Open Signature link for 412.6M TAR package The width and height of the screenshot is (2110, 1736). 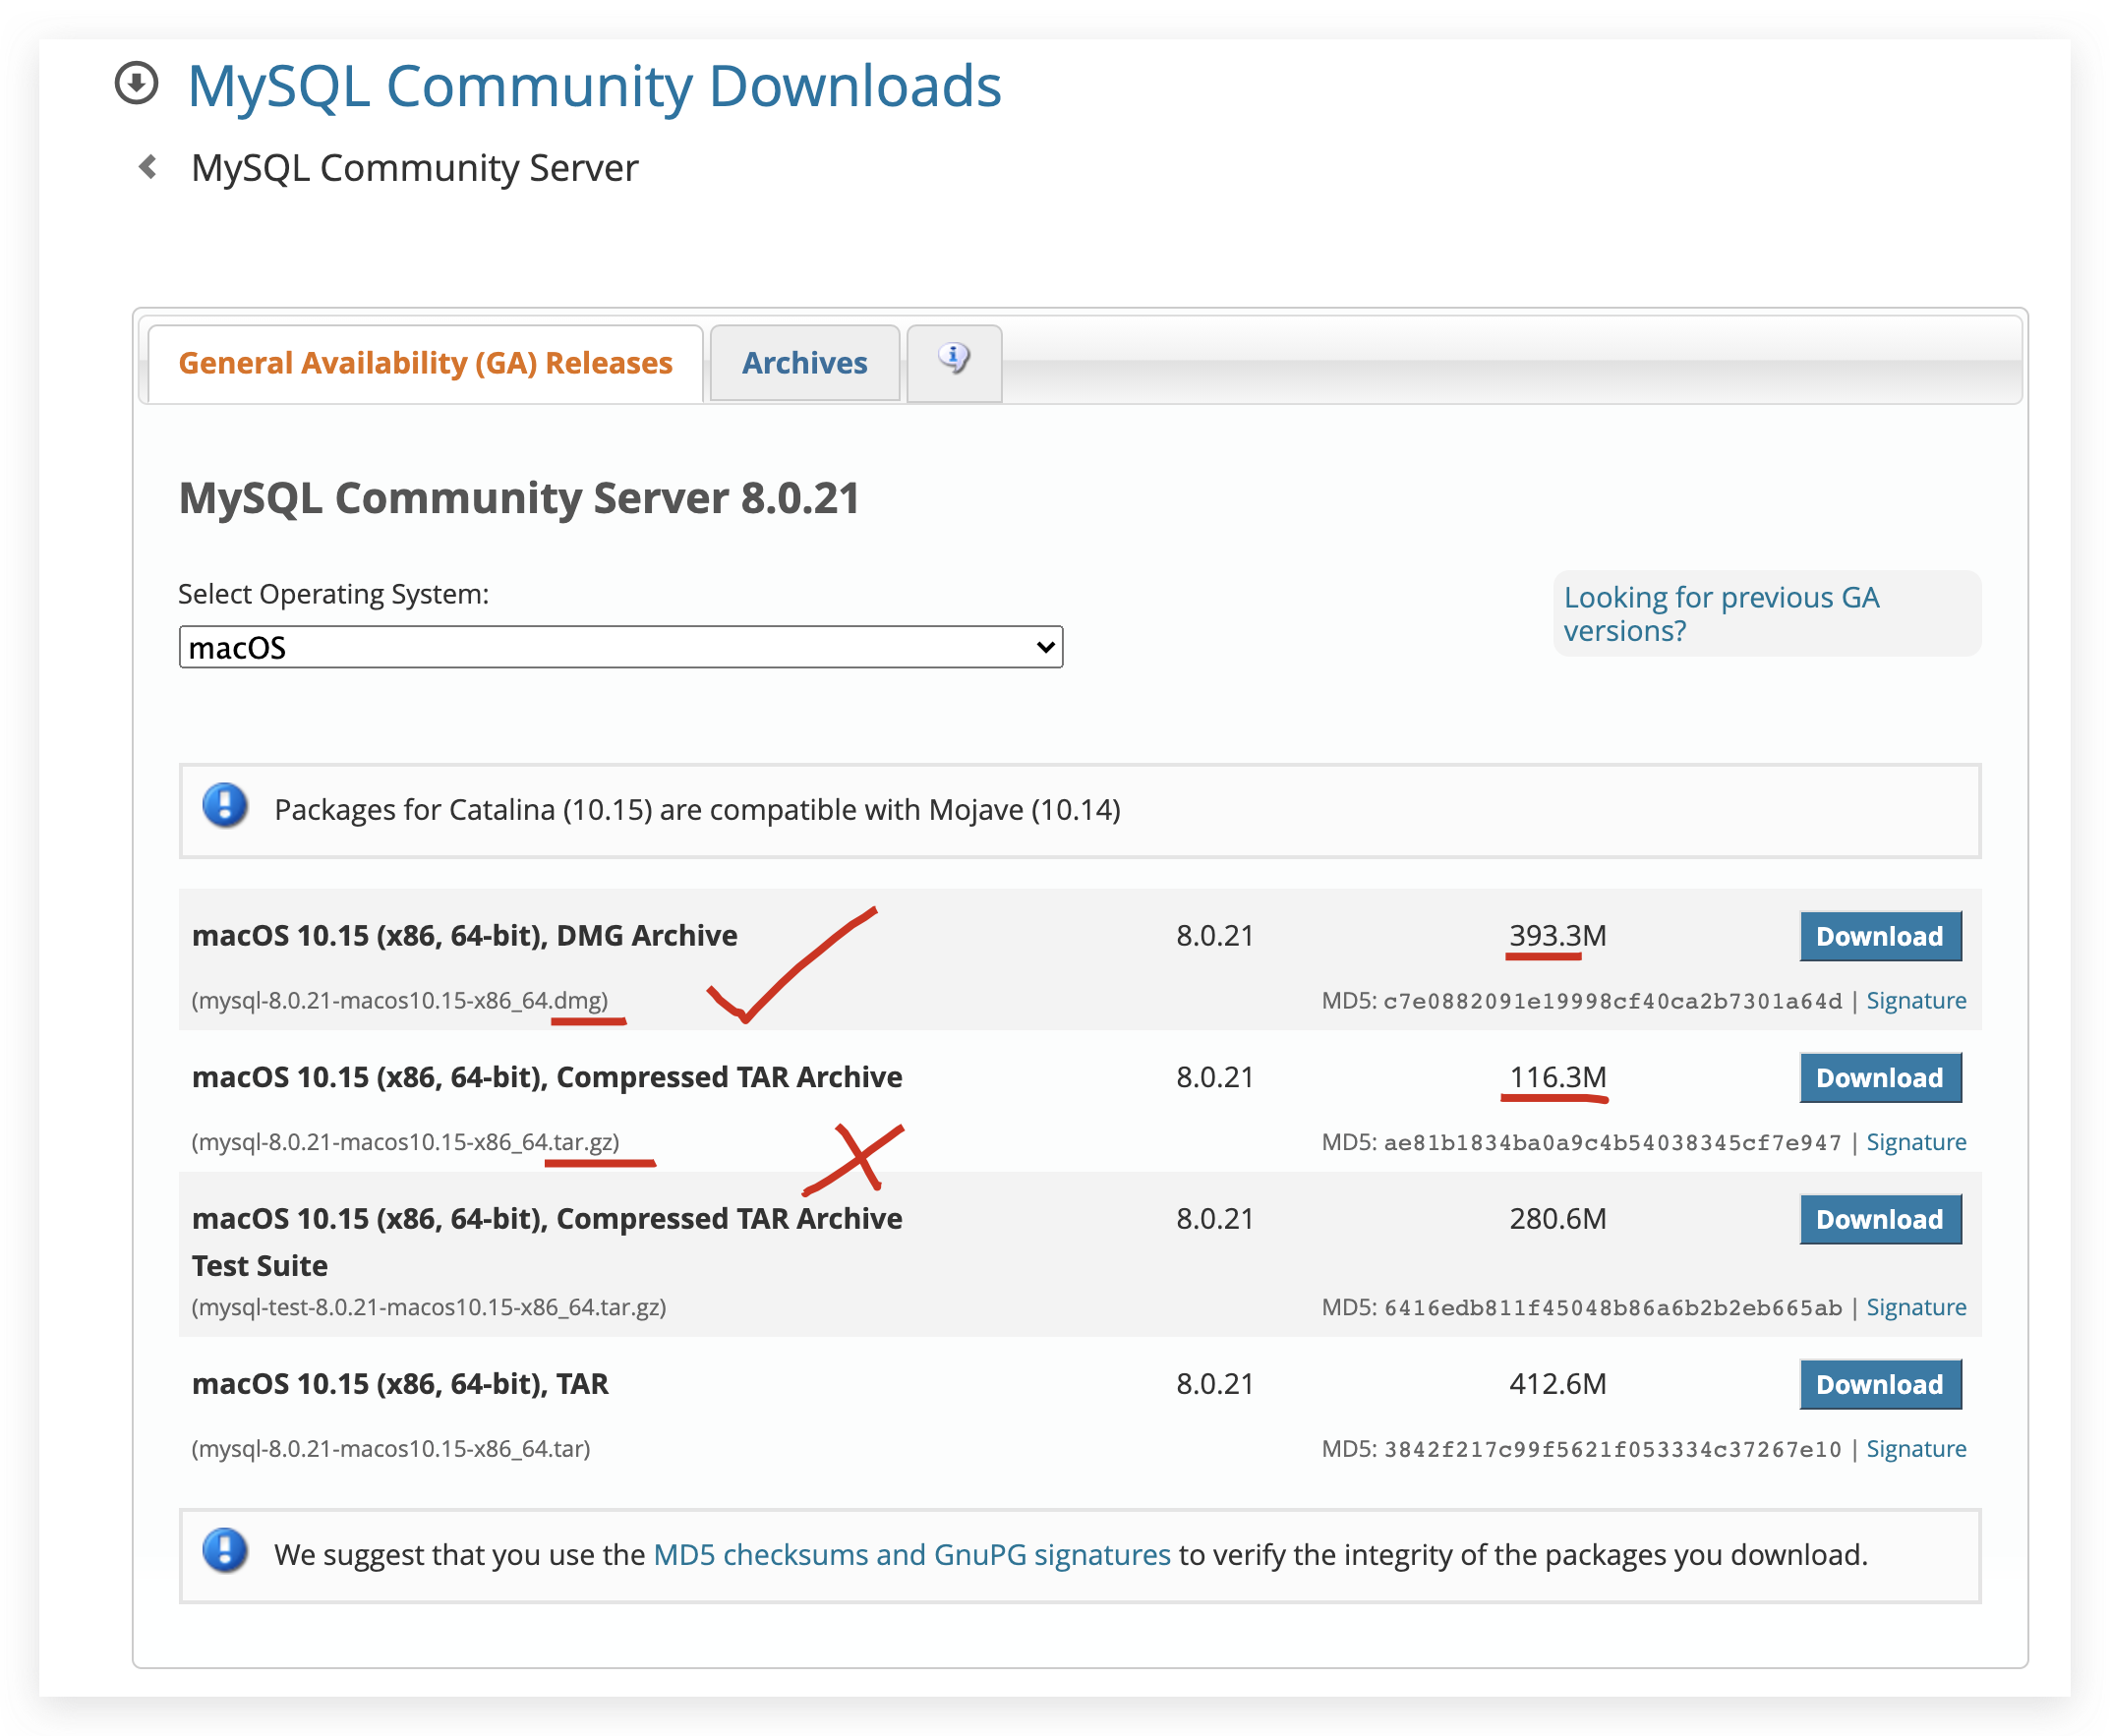[1915, 1450]
